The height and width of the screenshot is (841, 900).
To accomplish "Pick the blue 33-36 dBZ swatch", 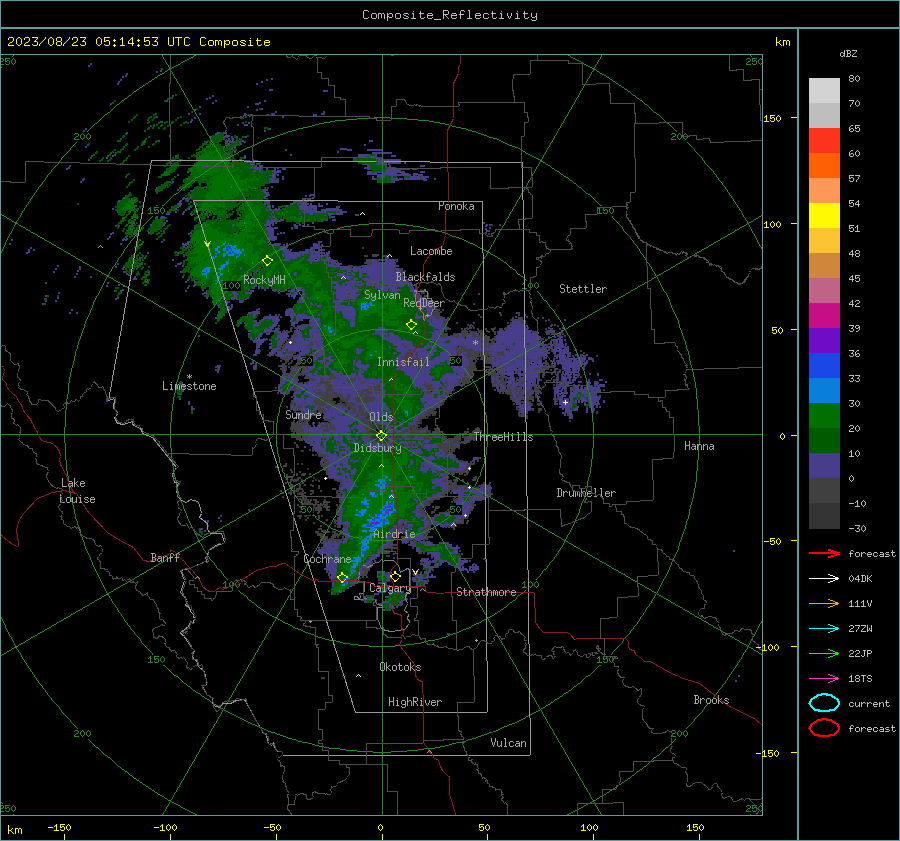I will click(824, 366).
